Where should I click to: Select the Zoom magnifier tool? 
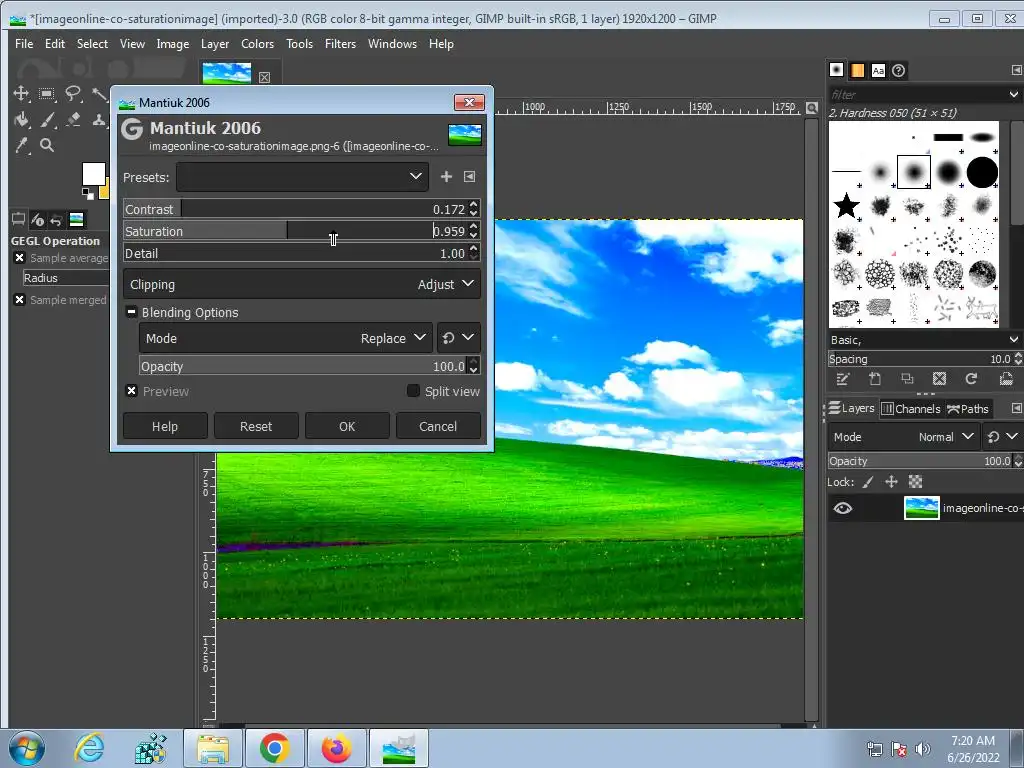point(47,145)
